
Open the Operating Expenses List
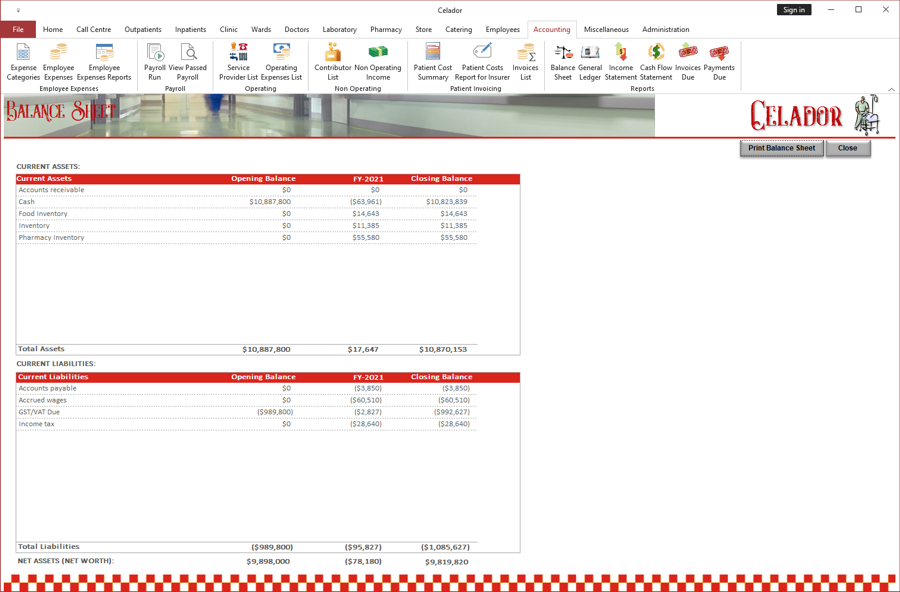pyautogui.click(x=281, y=62)
